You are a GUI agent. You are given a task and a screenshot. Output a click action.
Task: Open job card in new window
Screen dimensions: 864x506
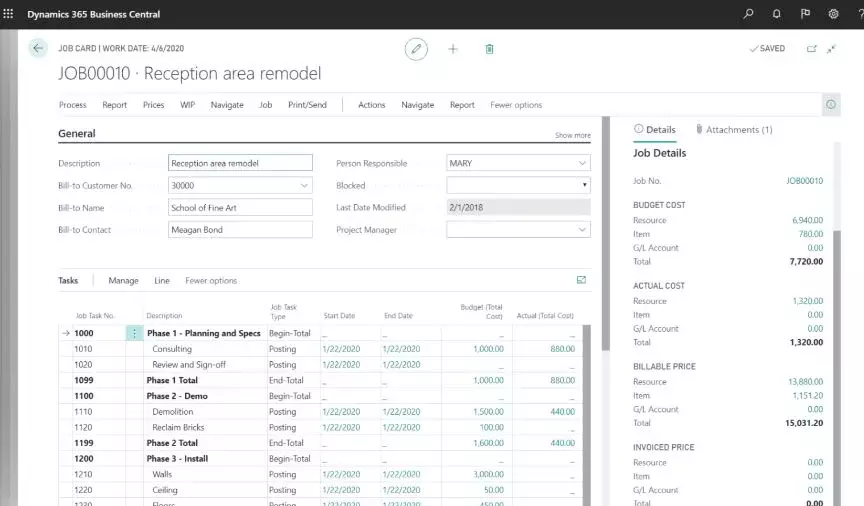point(811,48)
